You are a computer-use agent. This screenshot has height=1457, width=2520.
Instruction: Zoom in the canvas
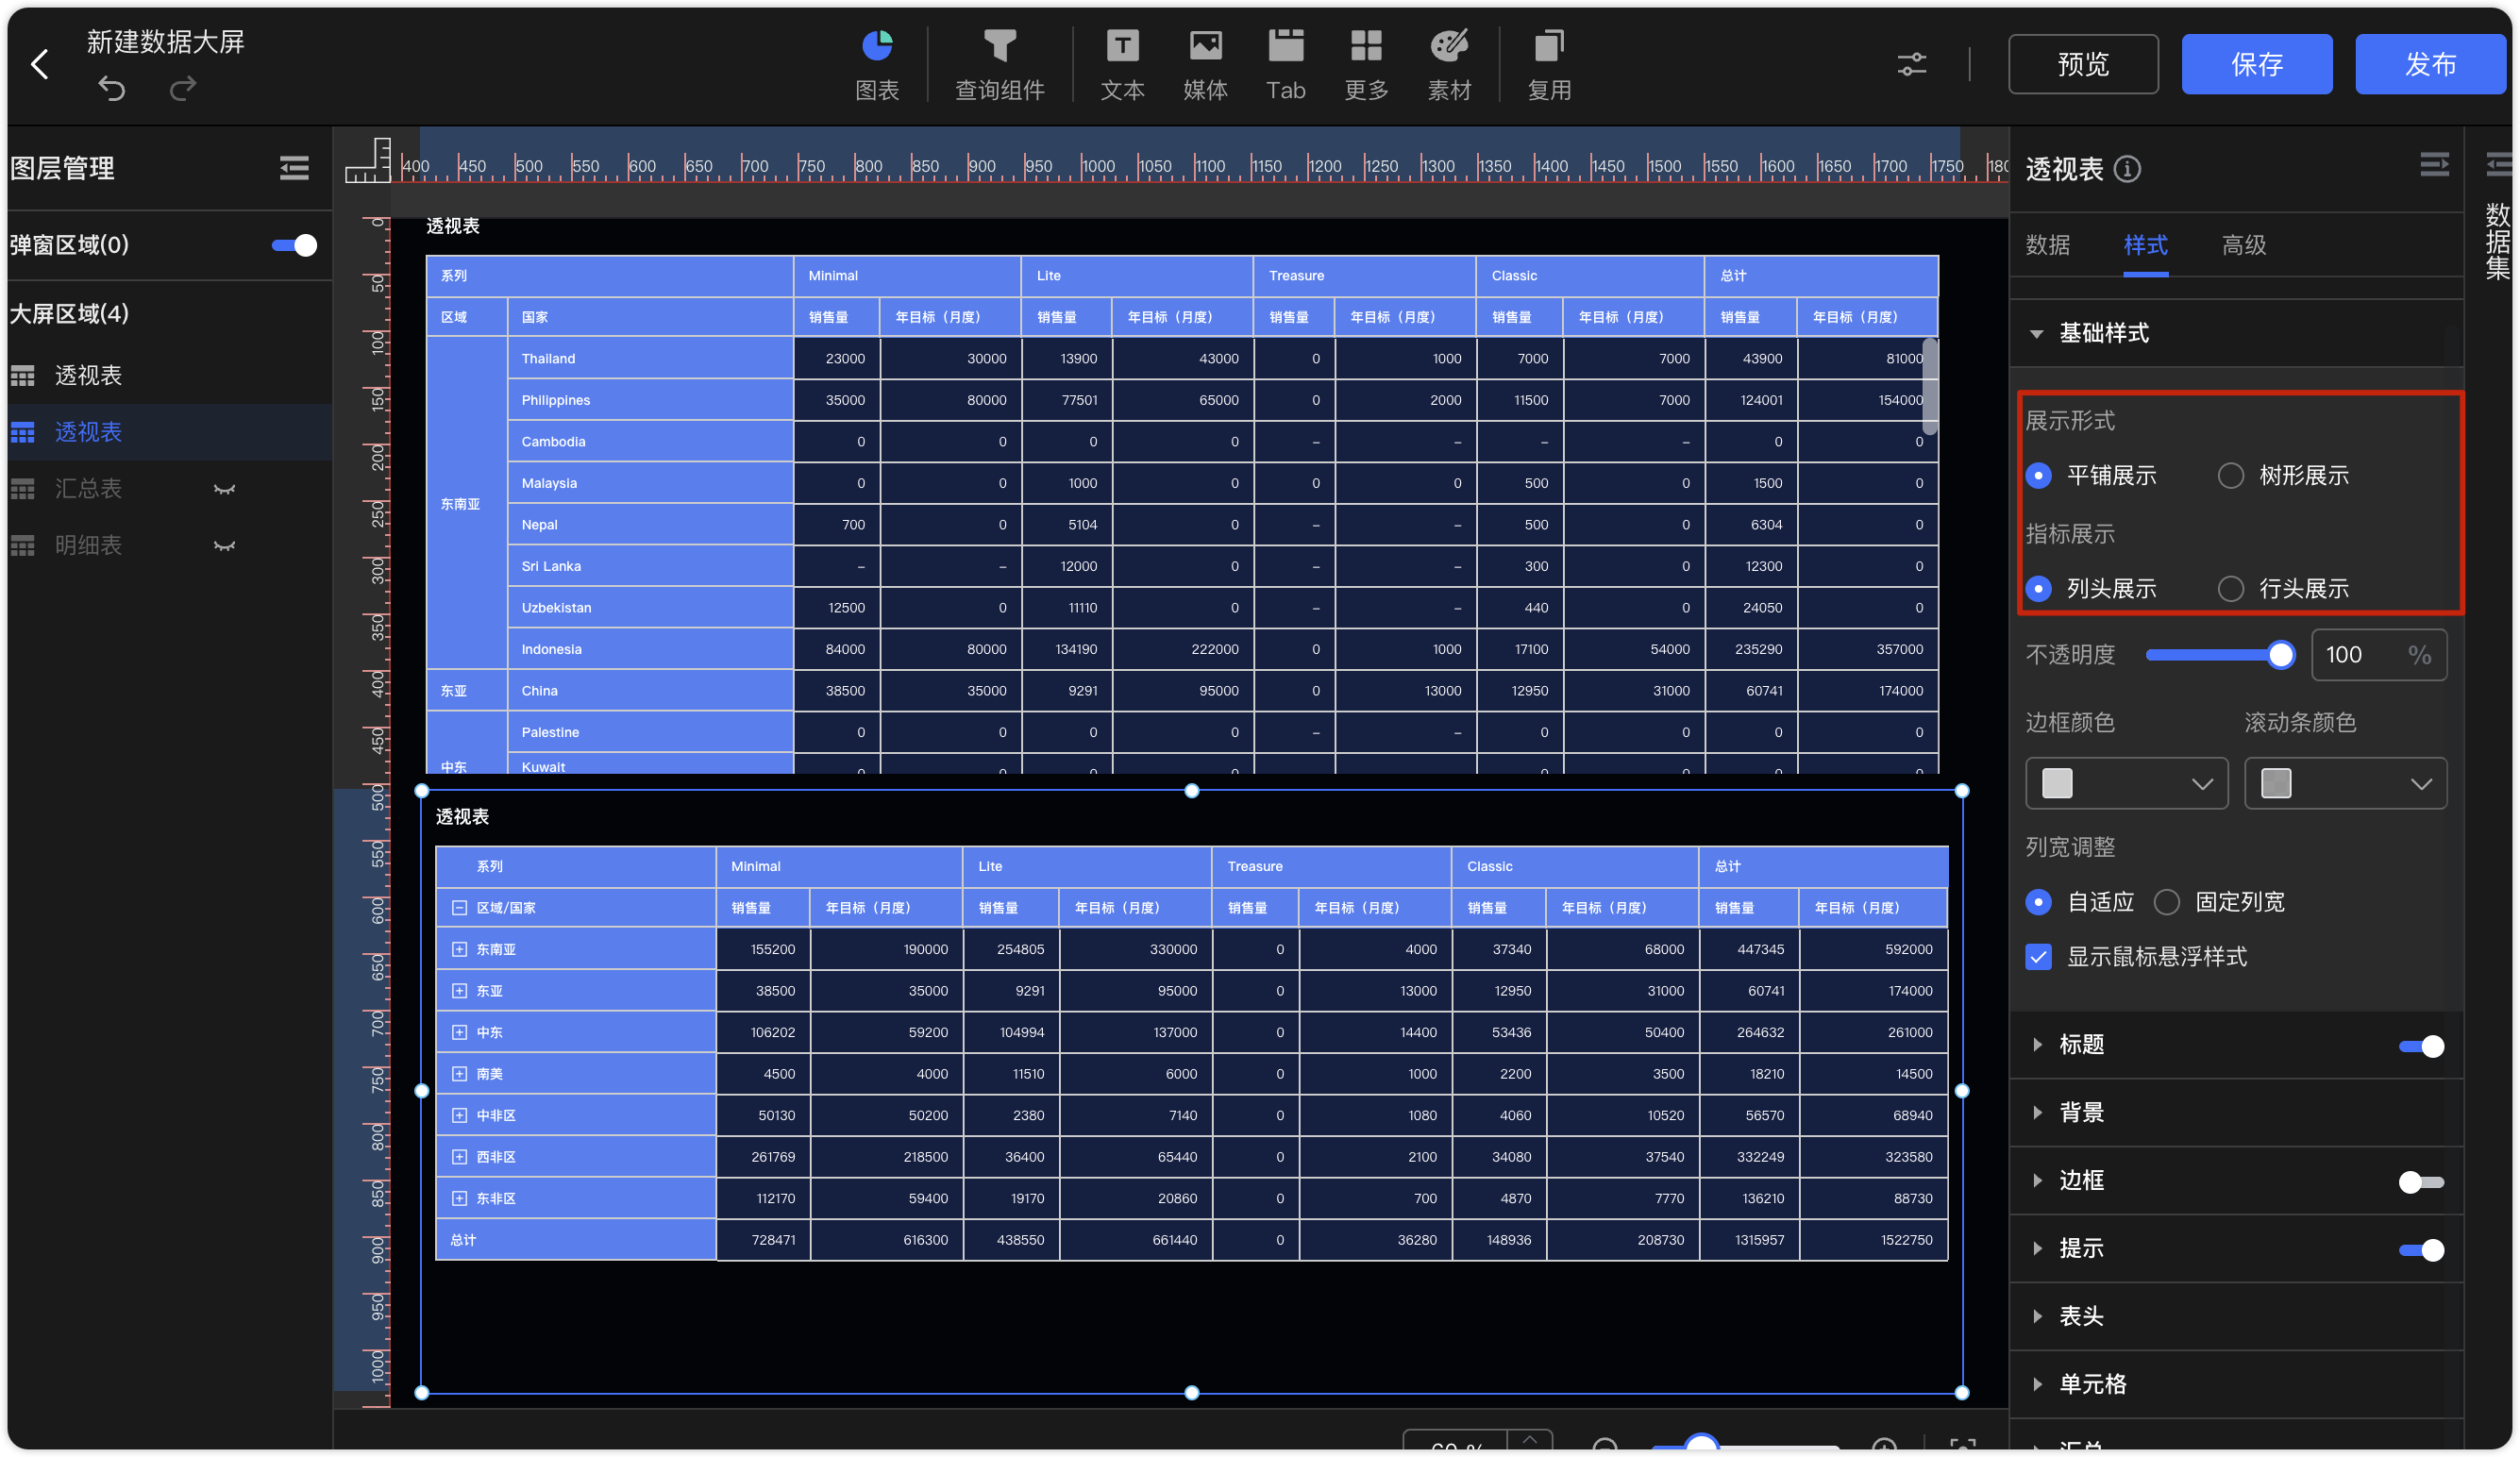click(x=1884, y=1446)
